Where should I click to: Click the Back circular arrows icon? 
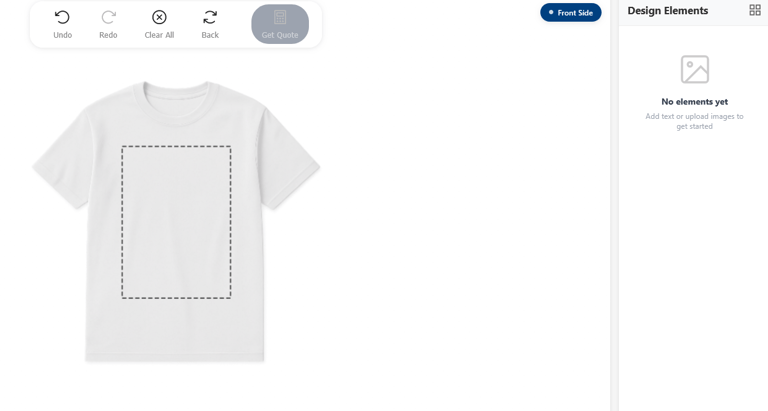tap(210, 18)
